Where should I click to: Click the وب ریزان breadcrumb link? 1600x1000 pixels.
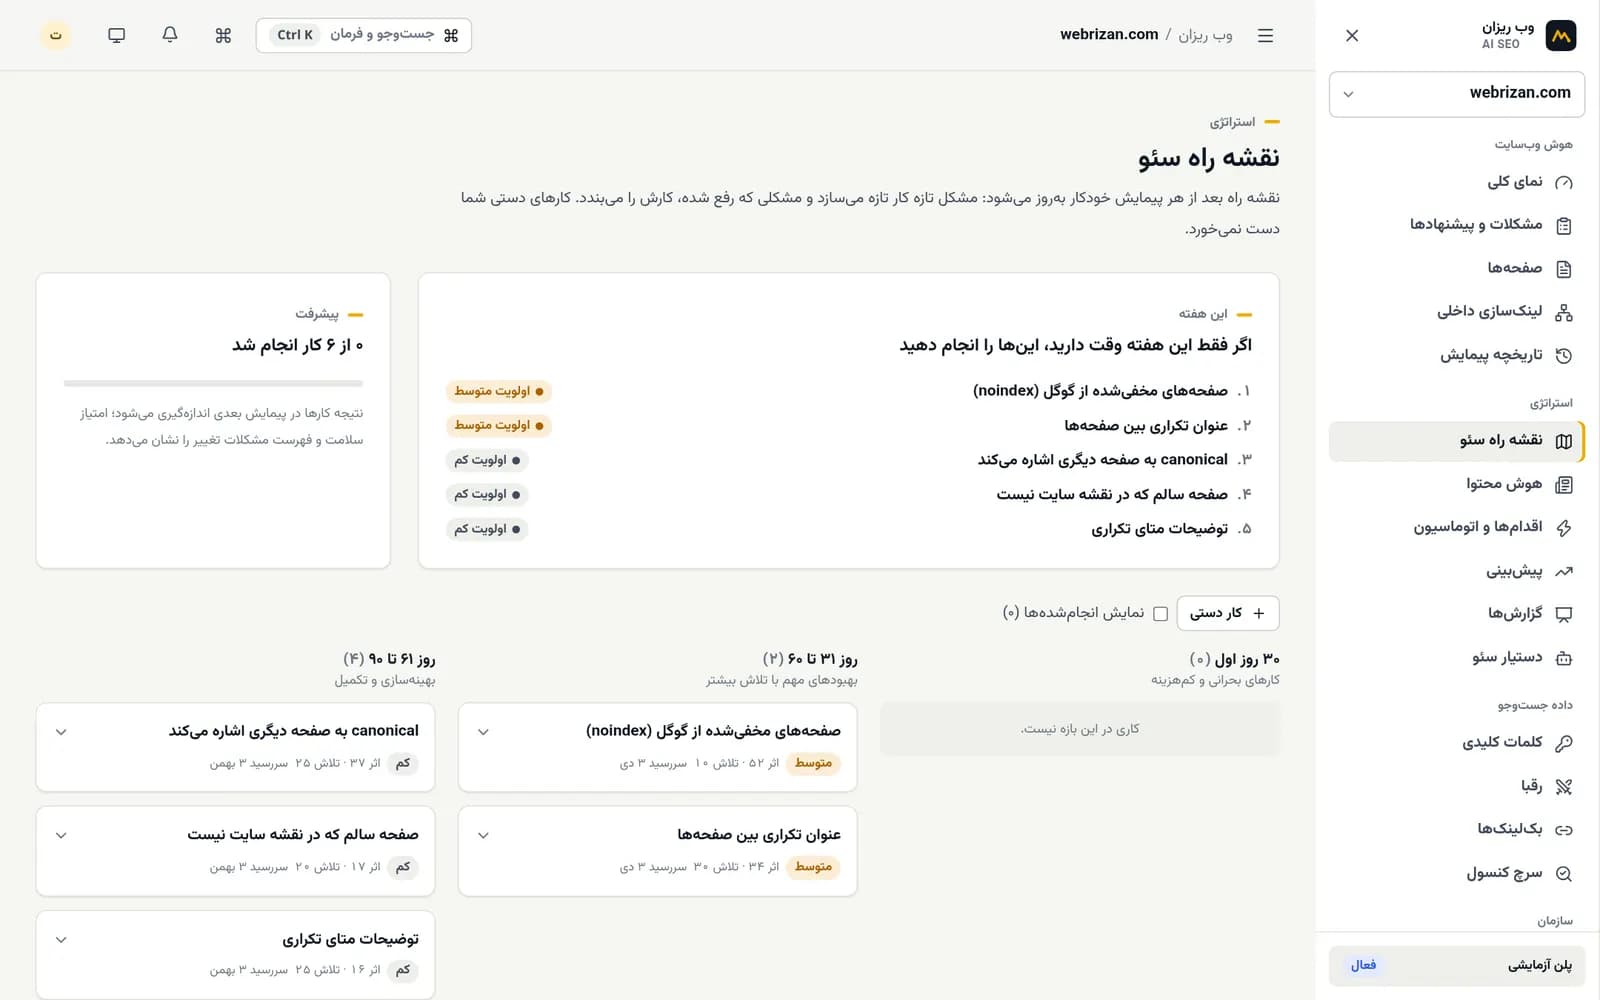tap(1205, 35)
